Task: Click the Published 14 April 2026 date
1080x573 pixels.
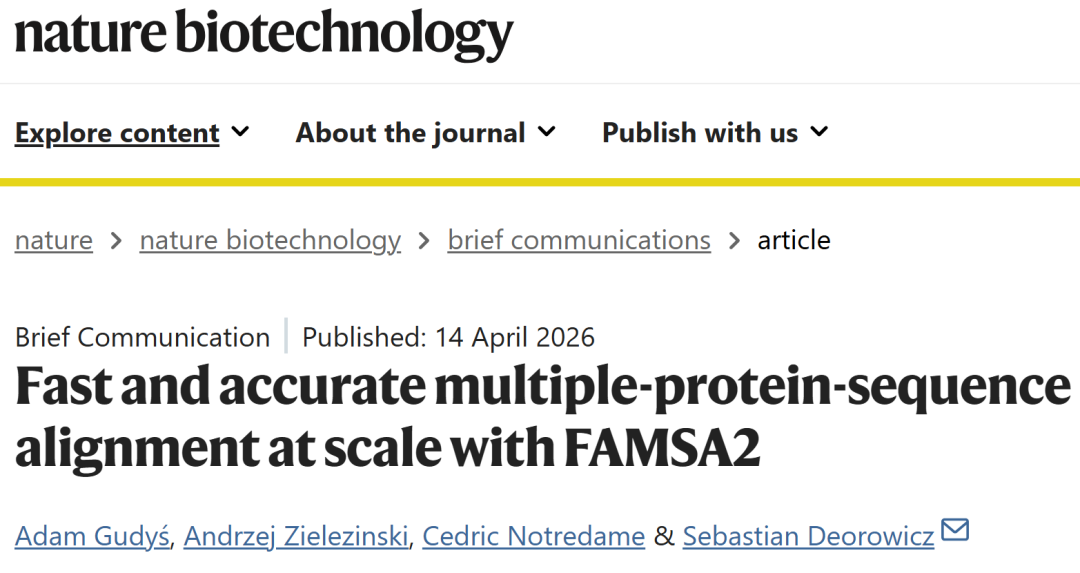Action: (x=449, y=337)
